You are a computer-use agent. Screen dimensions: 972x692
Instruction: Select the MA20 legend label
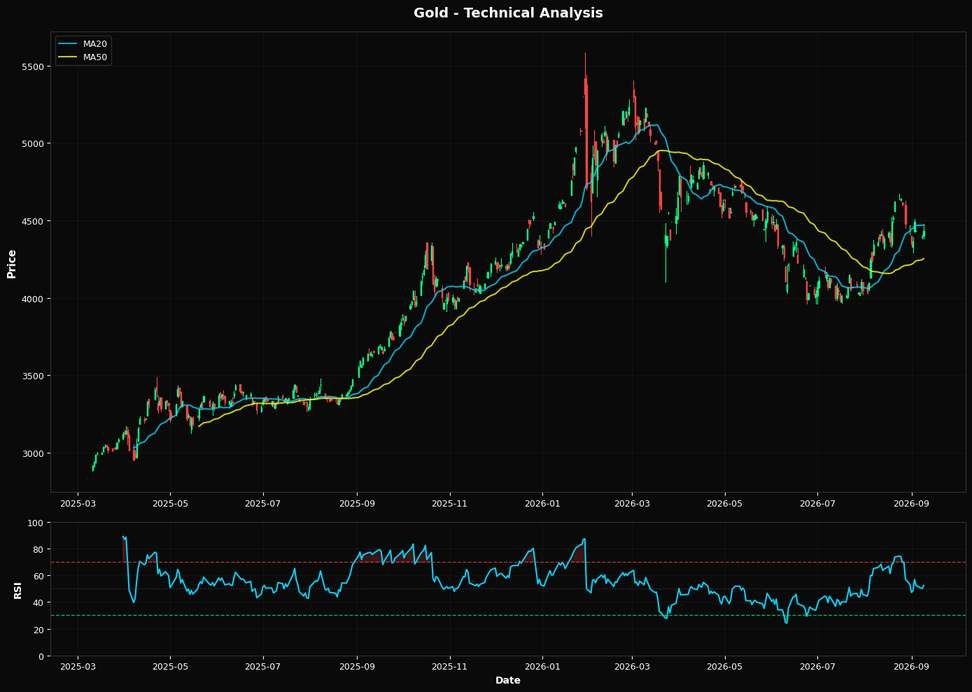pyautogui.click(x=97, y=43)
